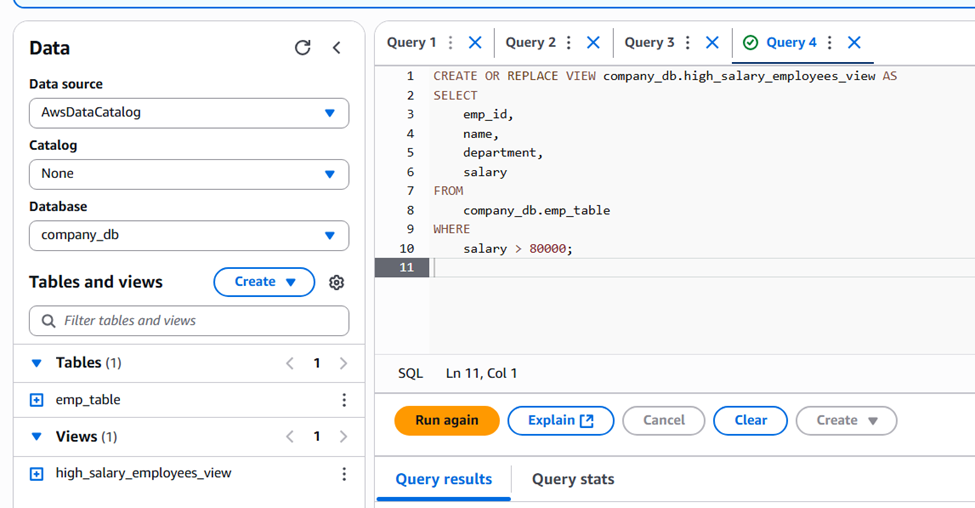
Task: Collapse the Data side panel
Action: 336,48
